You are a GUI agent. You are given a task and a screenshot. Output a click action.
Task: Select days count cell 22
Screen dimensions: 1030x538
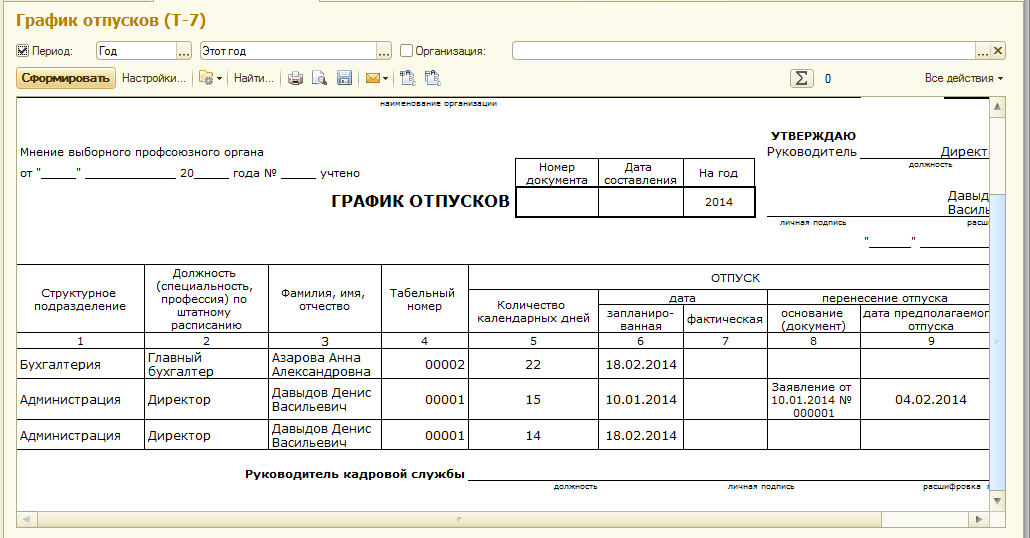(533, 365)
